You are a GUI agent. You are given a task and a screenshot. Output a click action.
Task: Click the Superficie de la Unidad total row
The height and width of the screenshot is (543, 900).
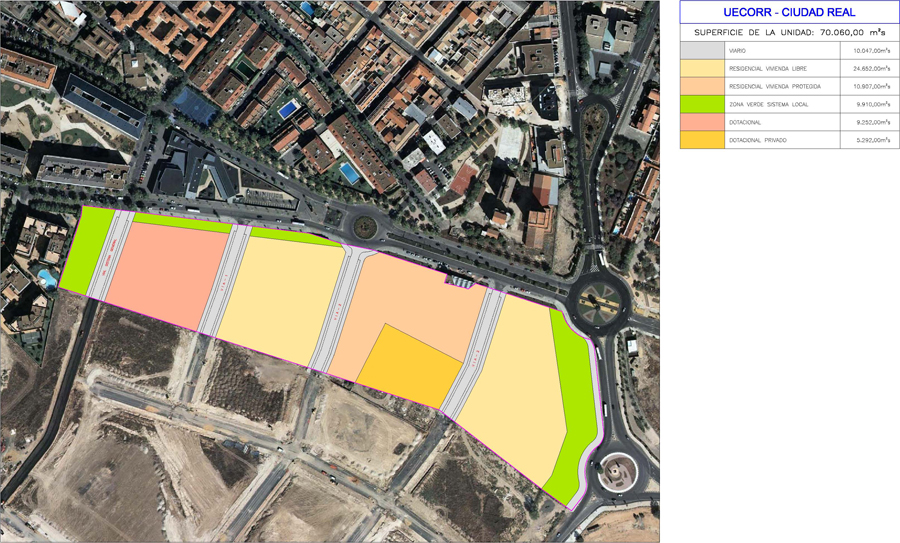tap(788, 32)
